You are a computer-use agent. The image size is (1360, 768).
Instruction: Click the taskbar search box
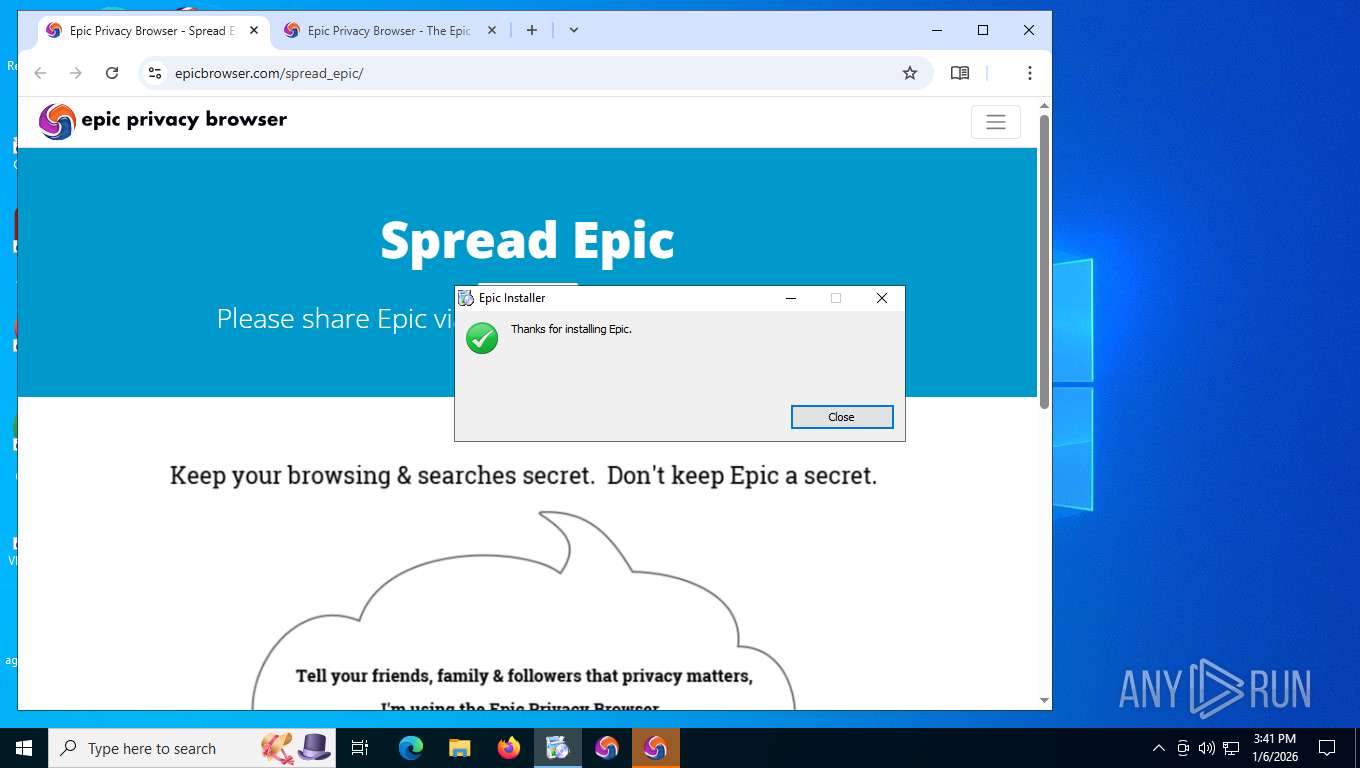tap(192, 748)
